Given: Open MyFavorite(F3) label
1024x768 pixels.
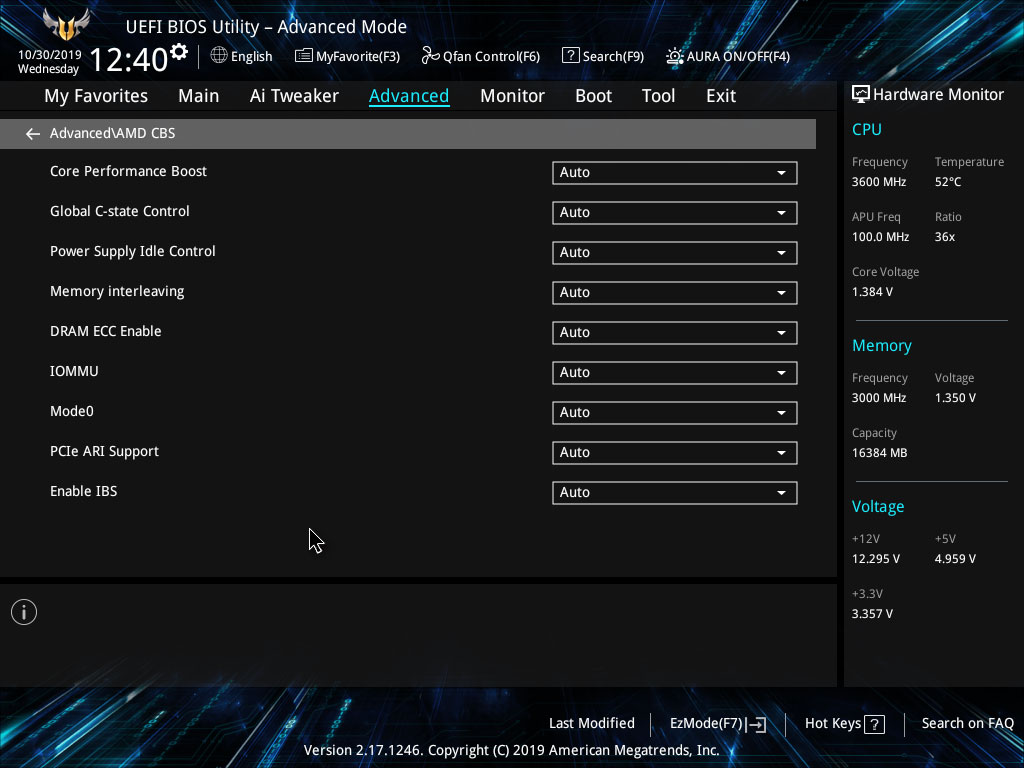Looking at the screenshot, I should [x=358, y=57].
